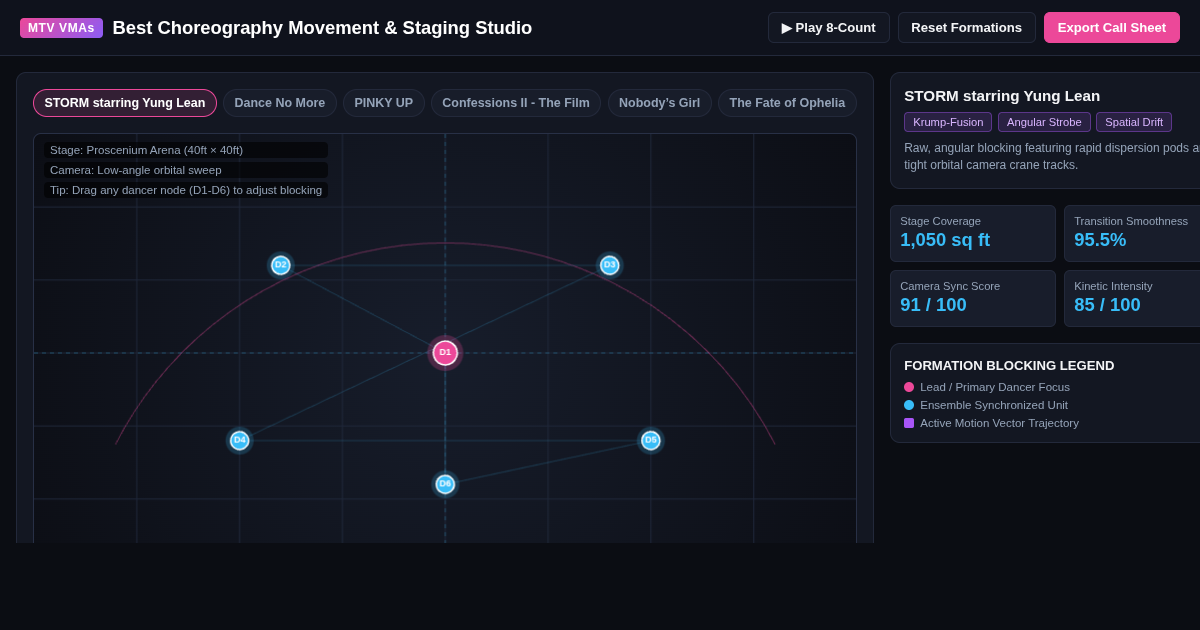The image size is (1200, 630).
Task: Switch to Confessions II - The Film tab
Action: click(x=516, y=103)
